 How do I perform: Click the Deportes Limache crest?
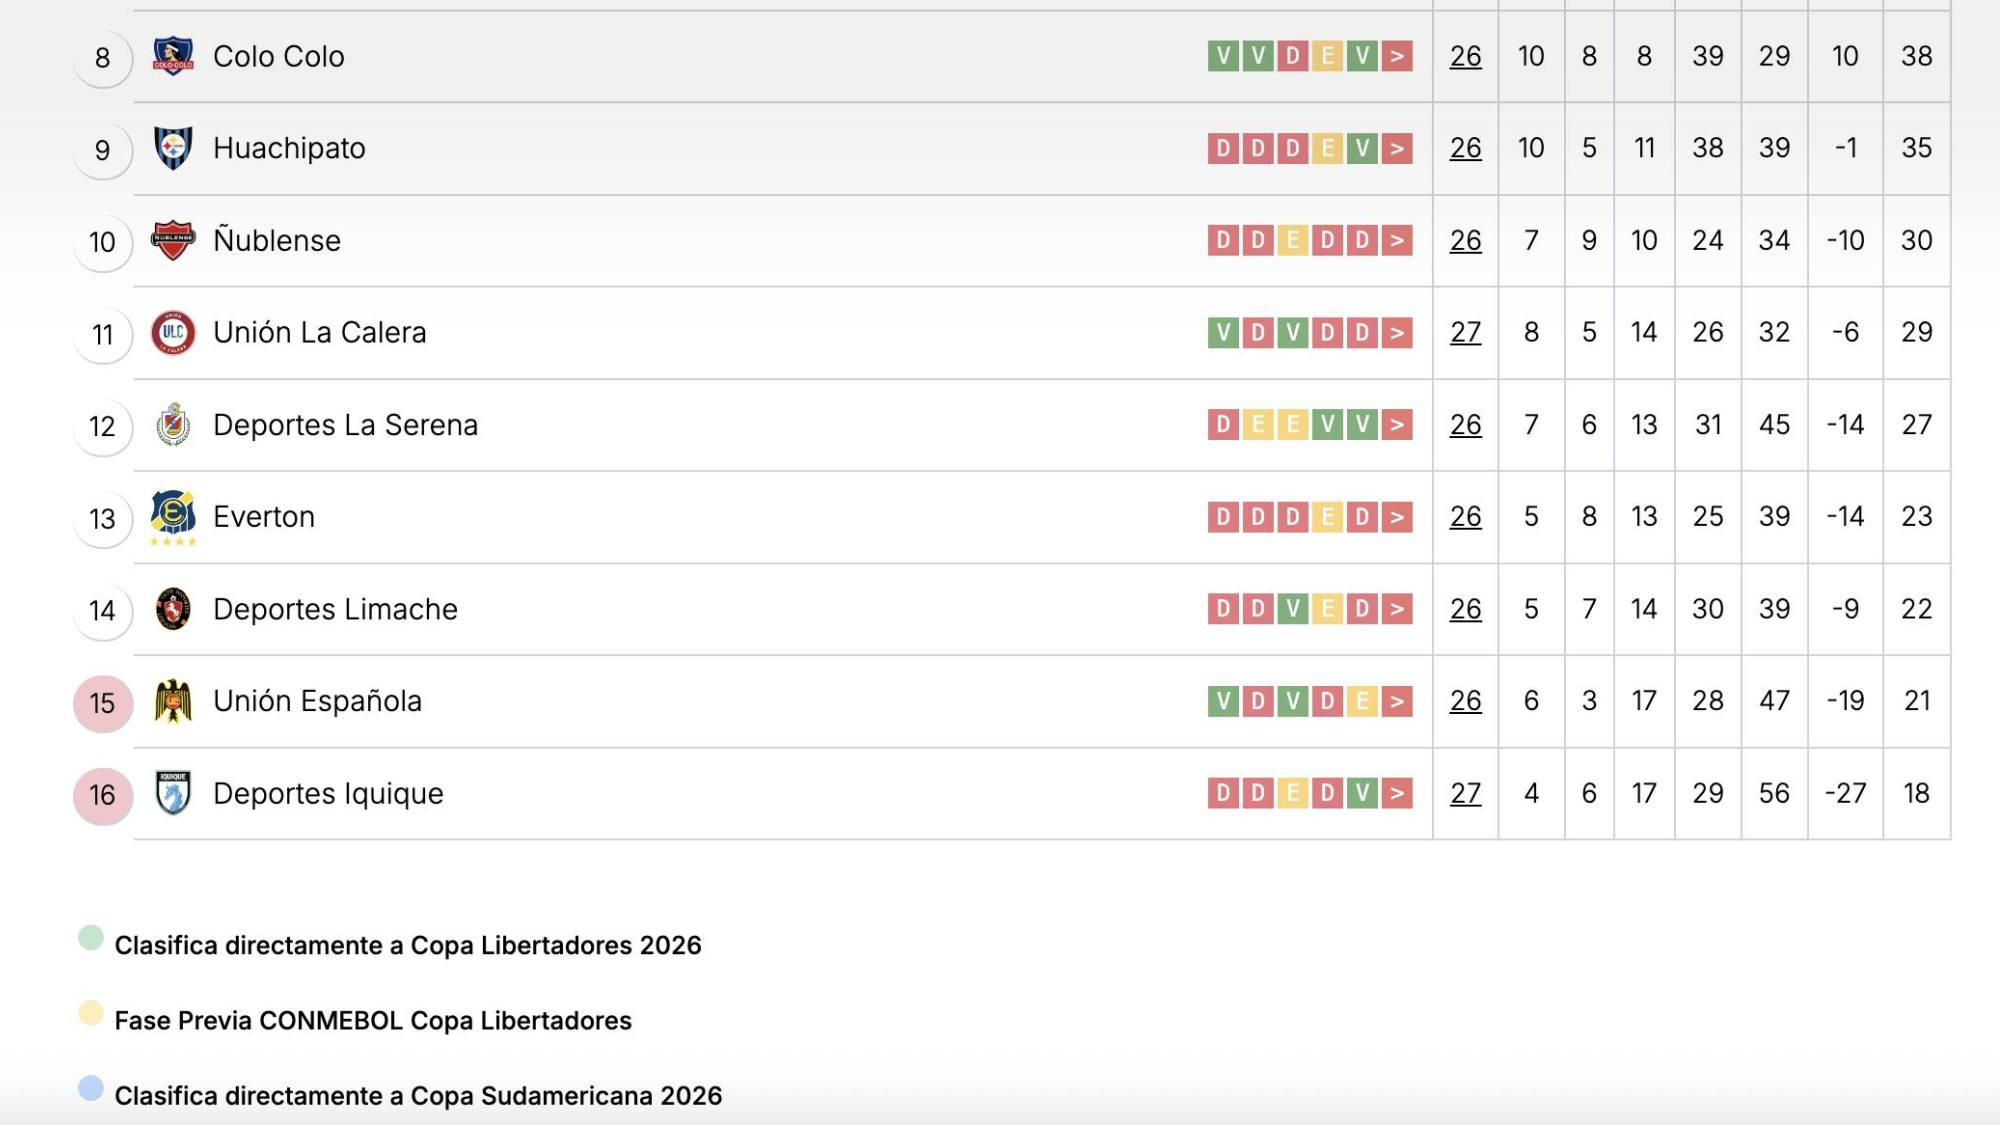172,608
